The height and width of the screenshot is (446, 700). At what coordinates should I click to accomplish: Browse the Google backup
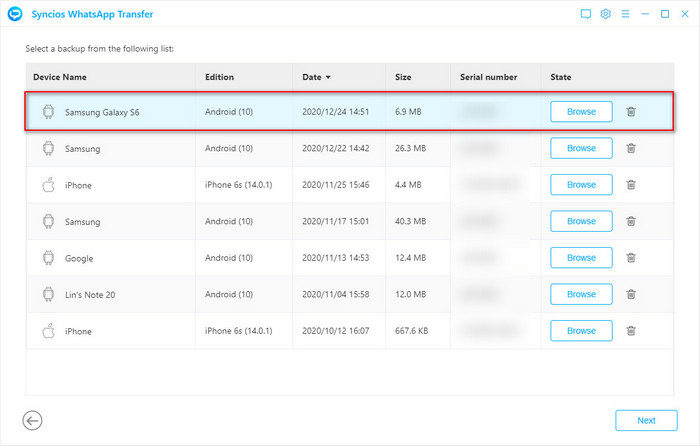(x=581, y=258)
